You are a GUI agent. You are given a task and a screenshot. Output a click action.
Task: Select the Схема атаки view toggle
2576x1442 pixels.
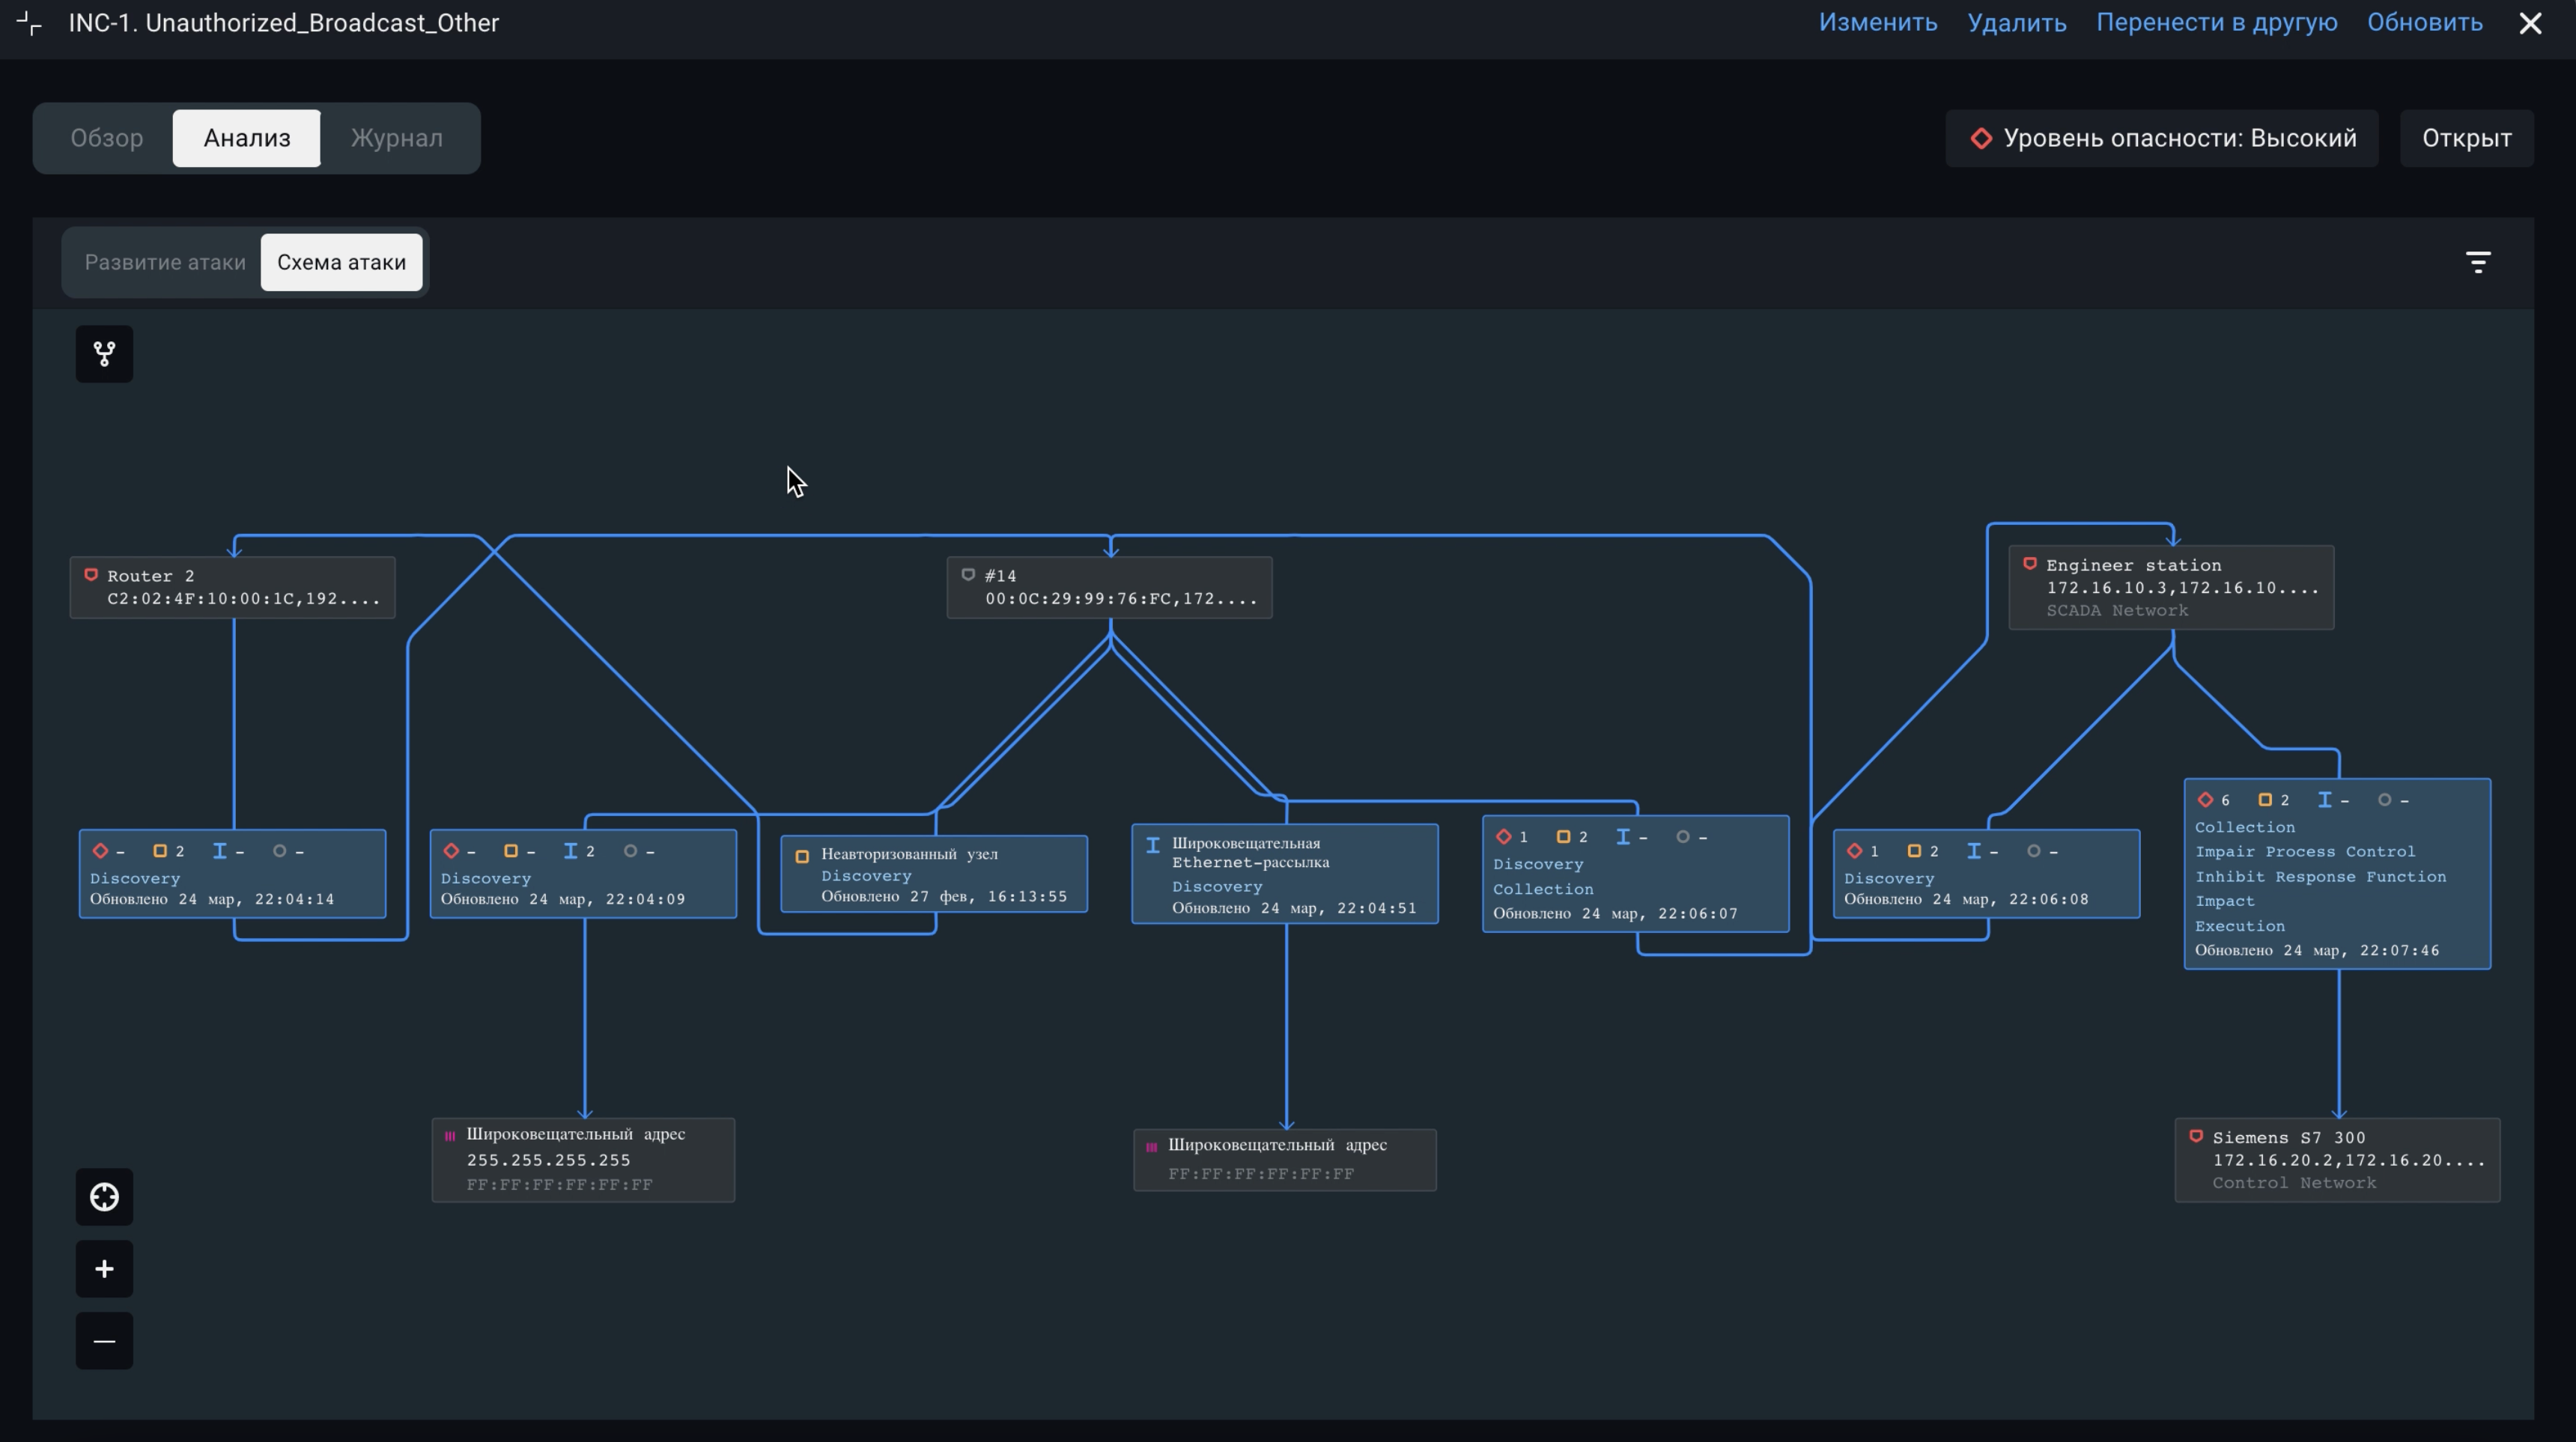tap(341, 262)
